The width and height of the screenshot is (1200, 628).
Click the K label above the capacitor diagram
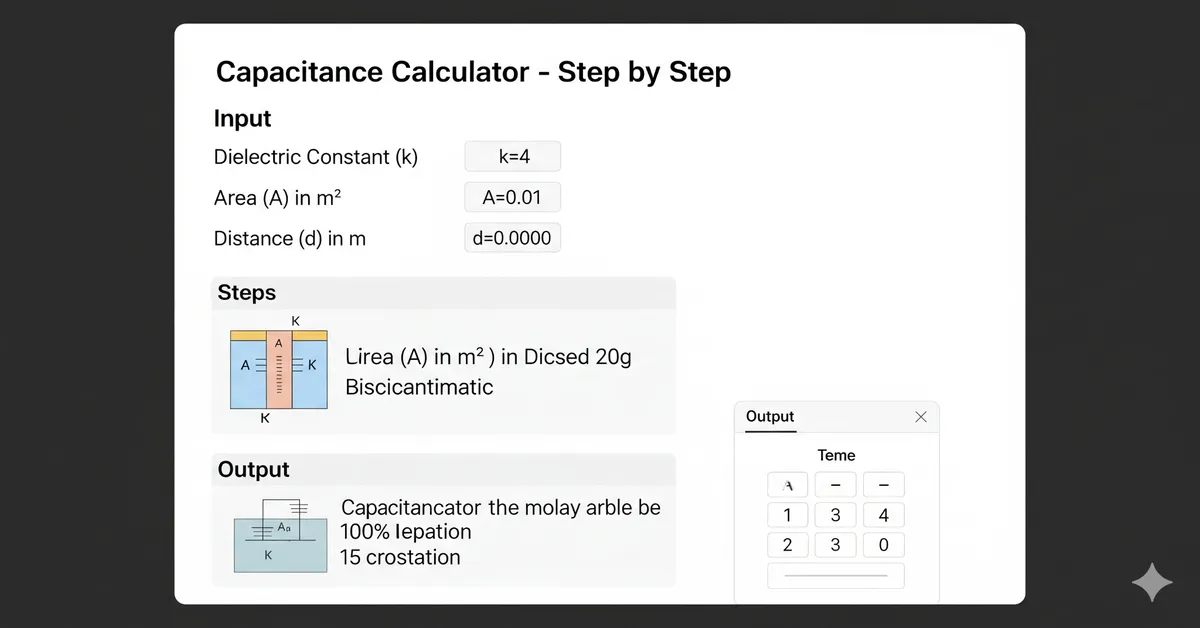(295, 321)
